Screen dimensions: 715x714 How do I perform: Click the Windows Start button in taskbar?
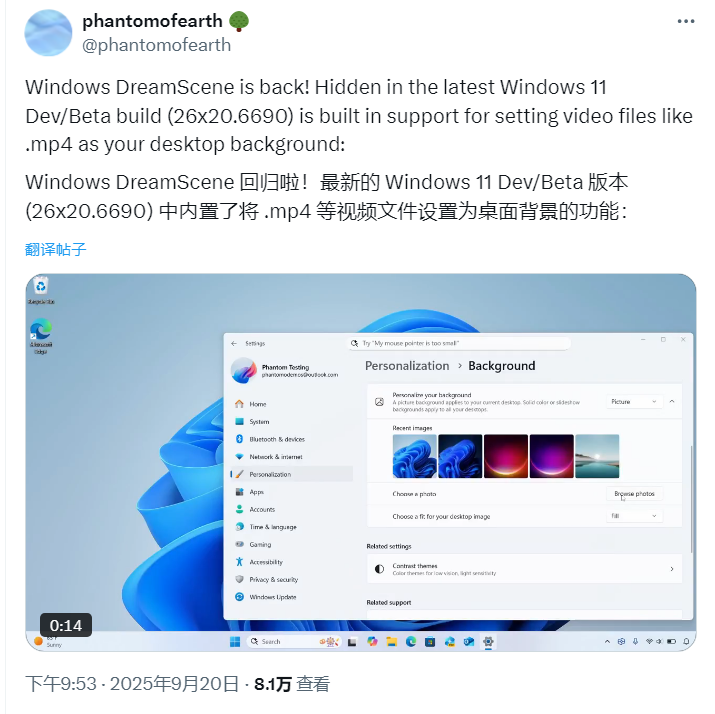(x=235, y=642)
